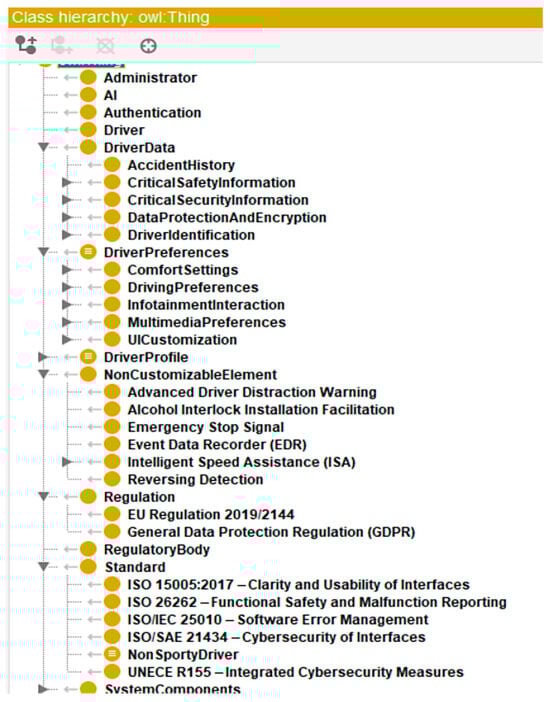The height and width of the screenshot is (702, 550).
Task: Click the Delete class toolbar icon
Action: tap(106, 46)
